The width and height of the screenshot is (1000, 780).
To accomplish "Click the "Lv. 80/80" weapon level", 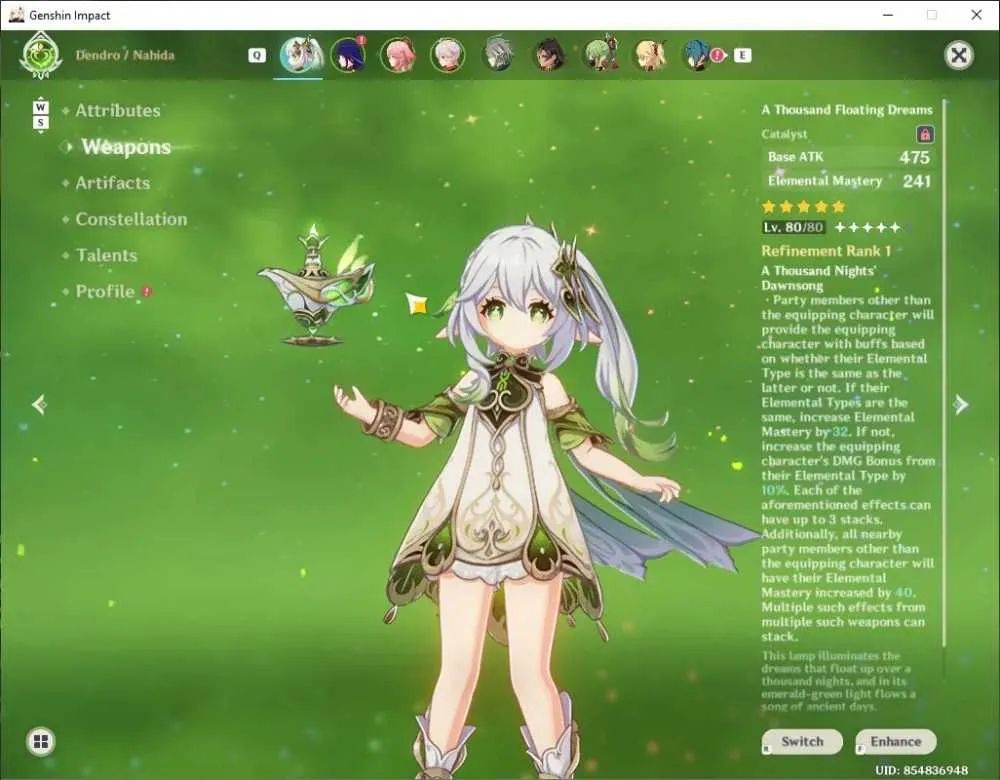I will coord(793,228).
